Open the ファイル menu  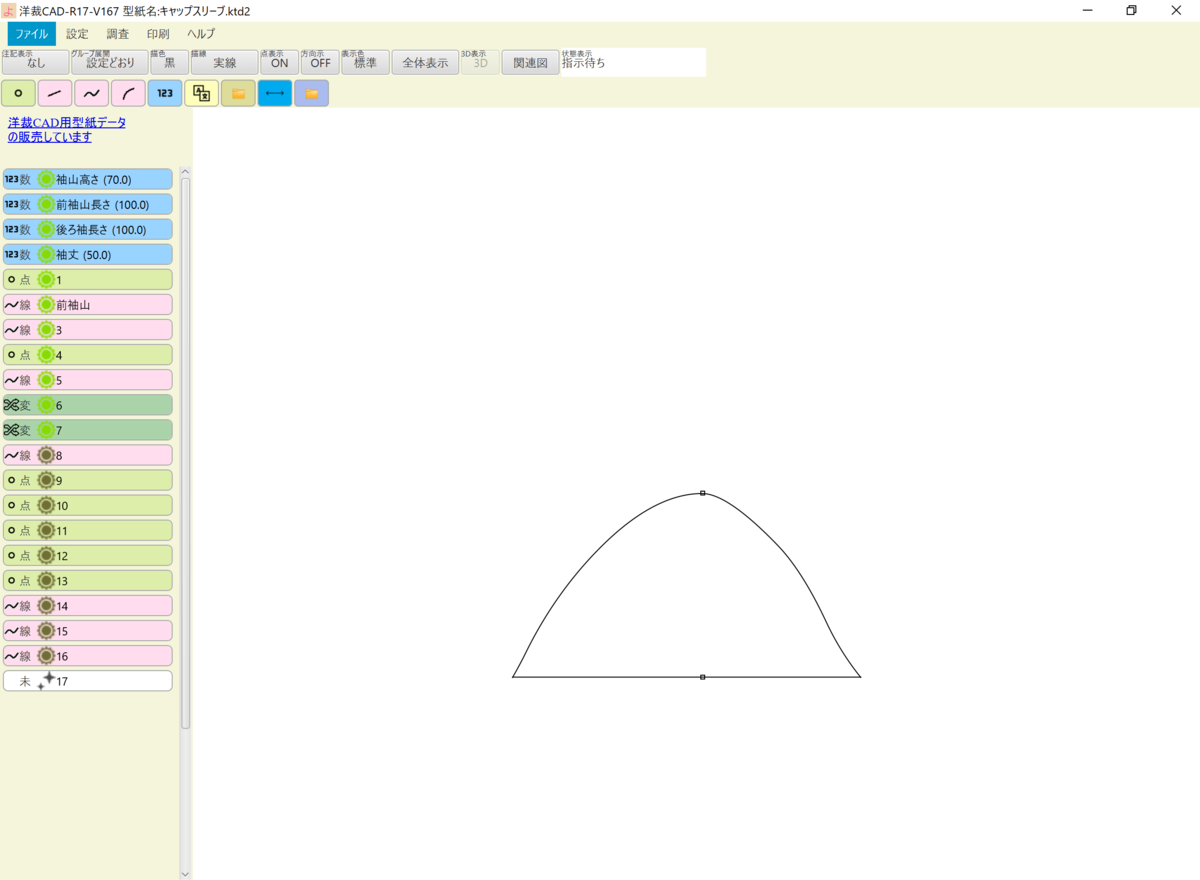point(31,33)
